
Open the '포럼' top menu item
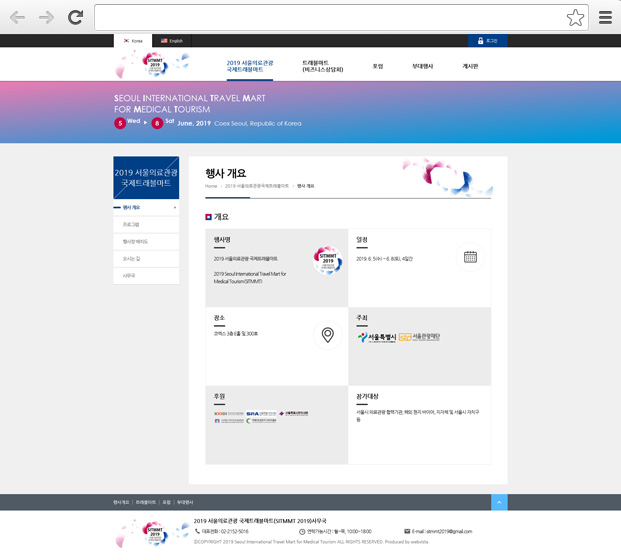click(x=378, y=66)
